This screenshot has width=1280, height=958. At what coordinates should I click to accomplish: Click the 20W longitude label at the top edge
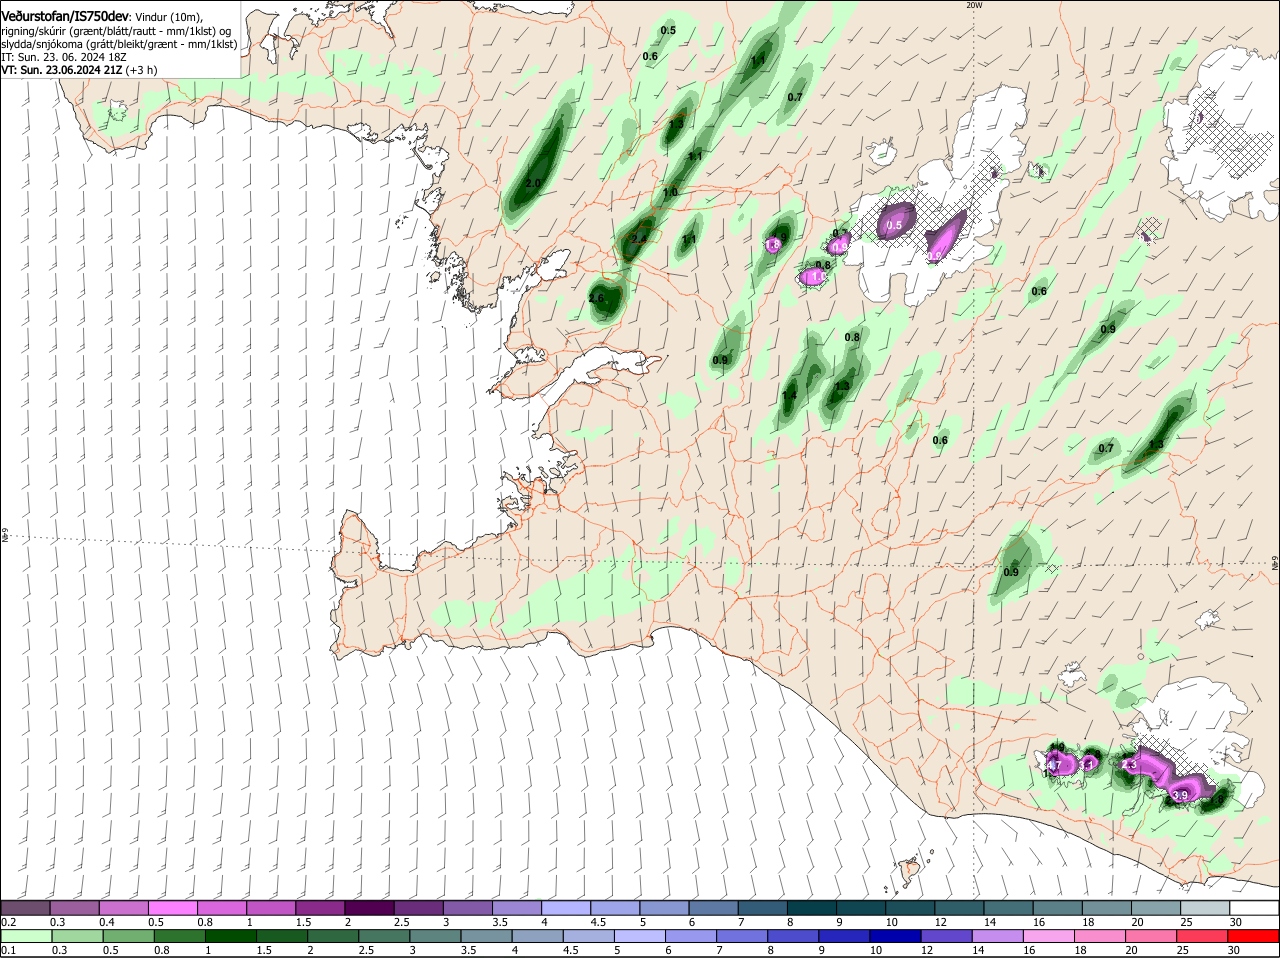(974, 5)
